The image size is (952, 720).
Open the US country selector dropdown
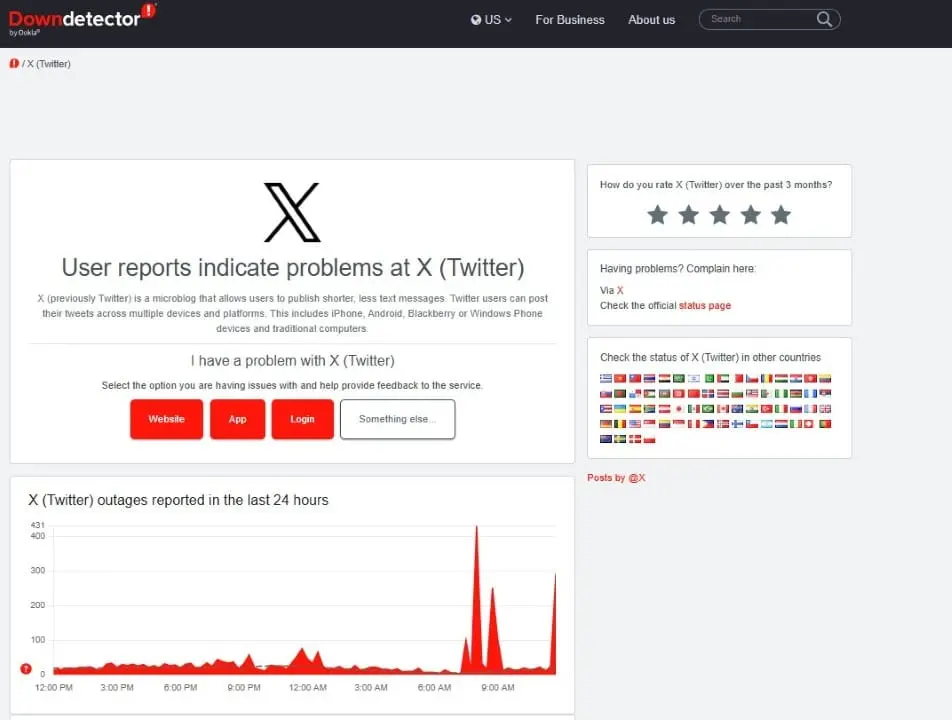491,19
